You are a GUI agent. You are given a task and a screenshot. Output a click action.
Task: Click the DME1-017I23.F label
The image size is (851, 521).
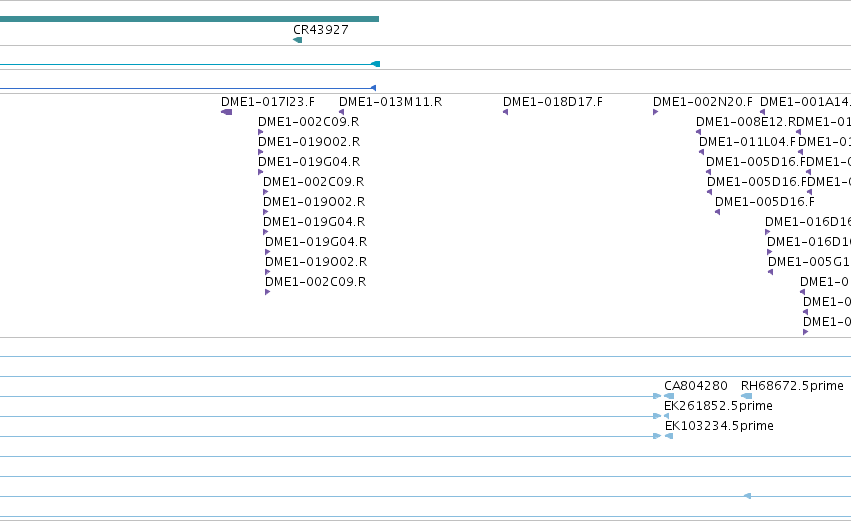[268, 102]
